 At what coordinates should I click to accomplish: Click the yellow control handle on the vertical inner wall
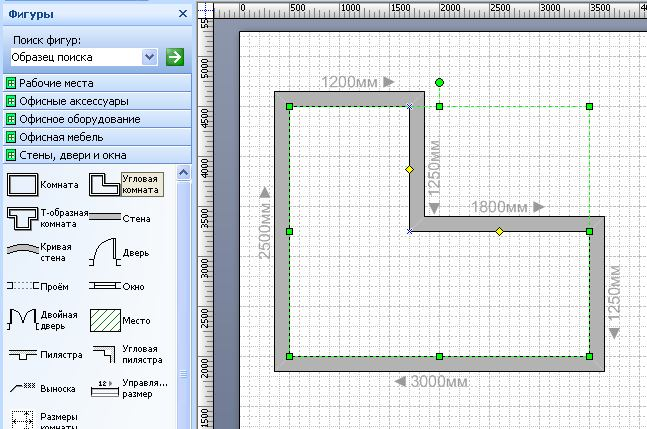409,170
